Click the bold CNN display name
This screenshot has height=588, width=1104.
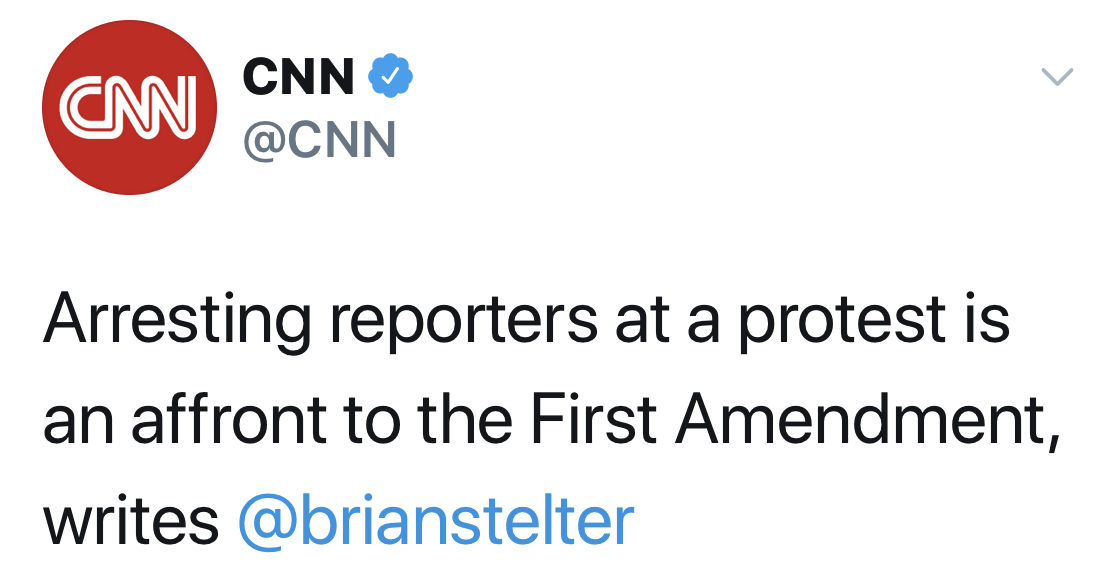coord(299,77)
